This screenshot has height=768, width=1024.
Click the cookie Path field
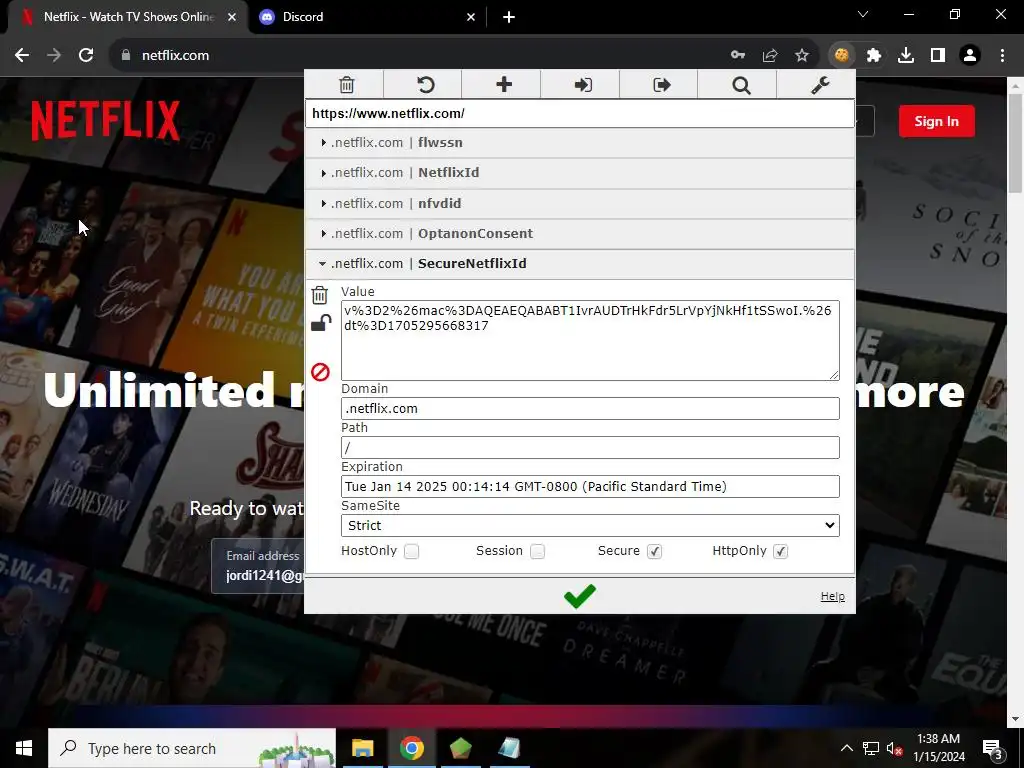[590, 447]
